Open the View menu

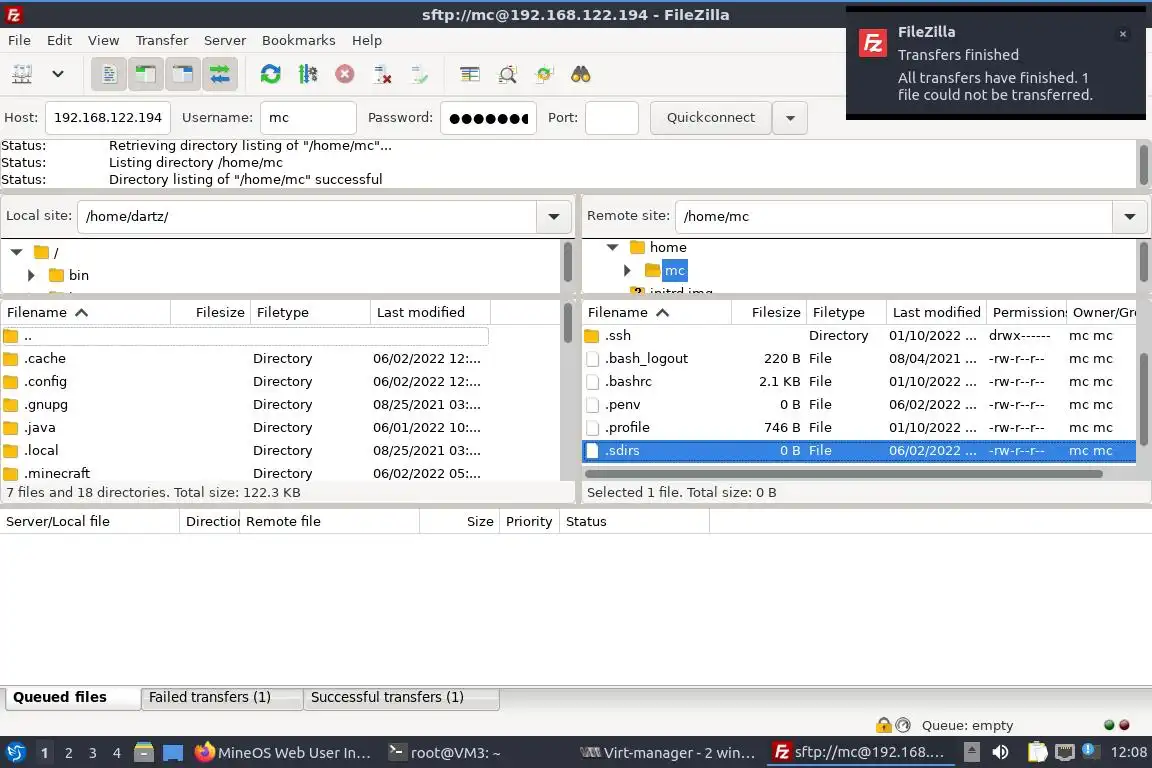(104, 40)
